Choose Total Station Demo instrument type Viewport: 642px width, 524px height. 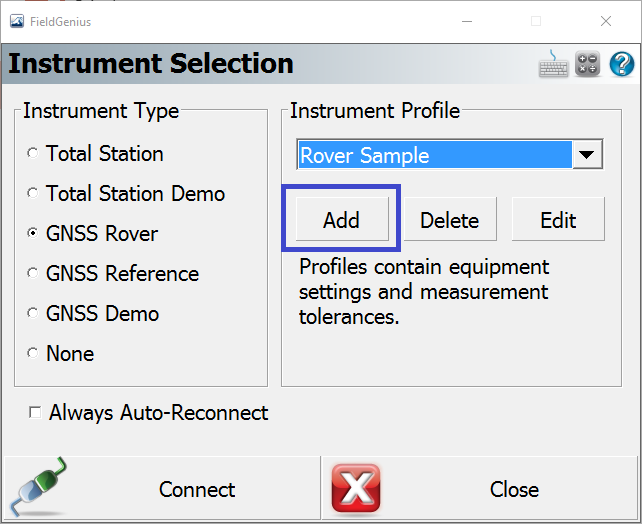tap(34, 194)
